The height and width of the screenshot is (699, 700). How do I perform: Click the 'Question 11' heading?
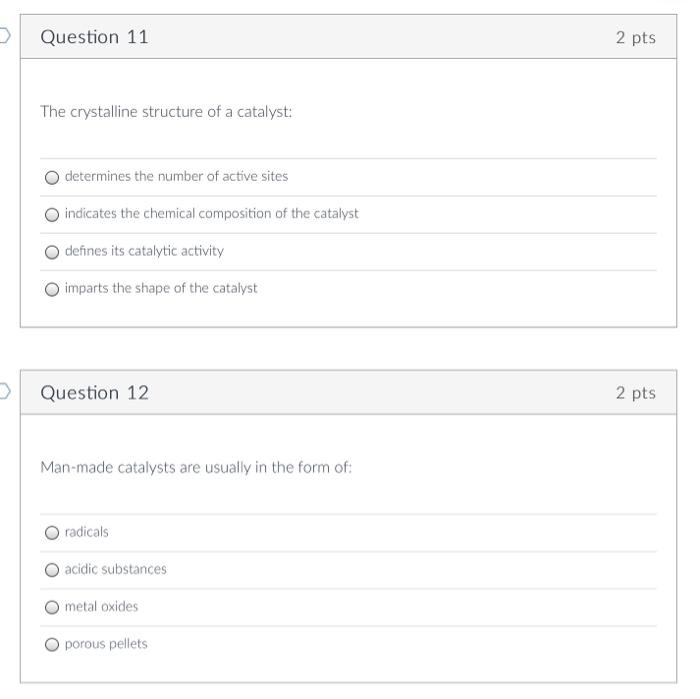(x=94, y=37)
